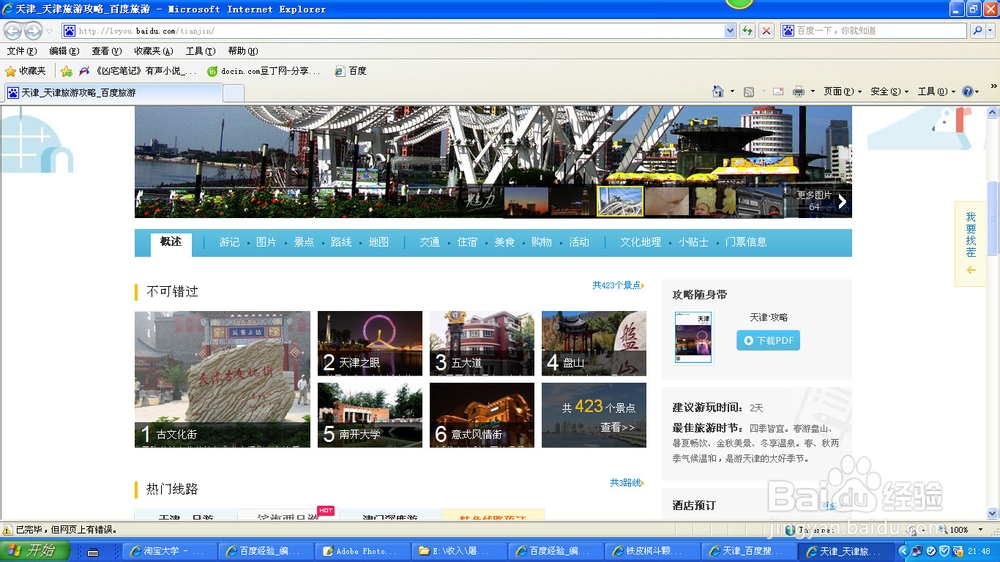1000x562 pixels.
Task: Click the 天津攻略 guide cover thumbnail
Action: point(693,337)
